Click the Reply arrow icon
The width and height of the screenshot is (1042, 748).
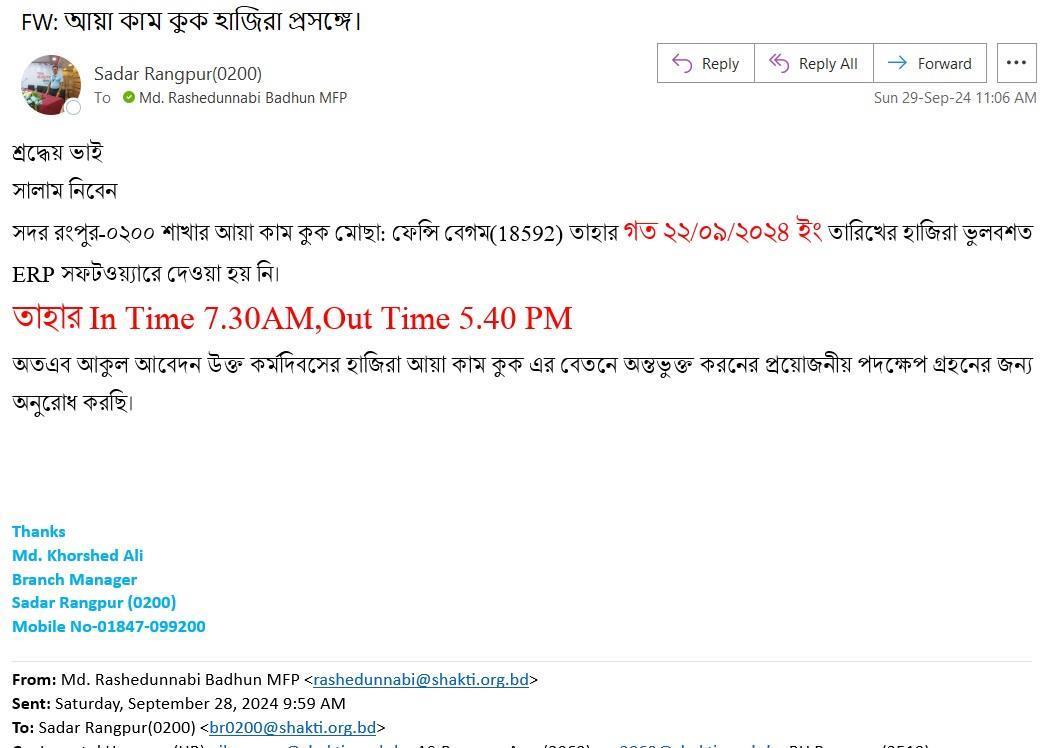point(682,63)
